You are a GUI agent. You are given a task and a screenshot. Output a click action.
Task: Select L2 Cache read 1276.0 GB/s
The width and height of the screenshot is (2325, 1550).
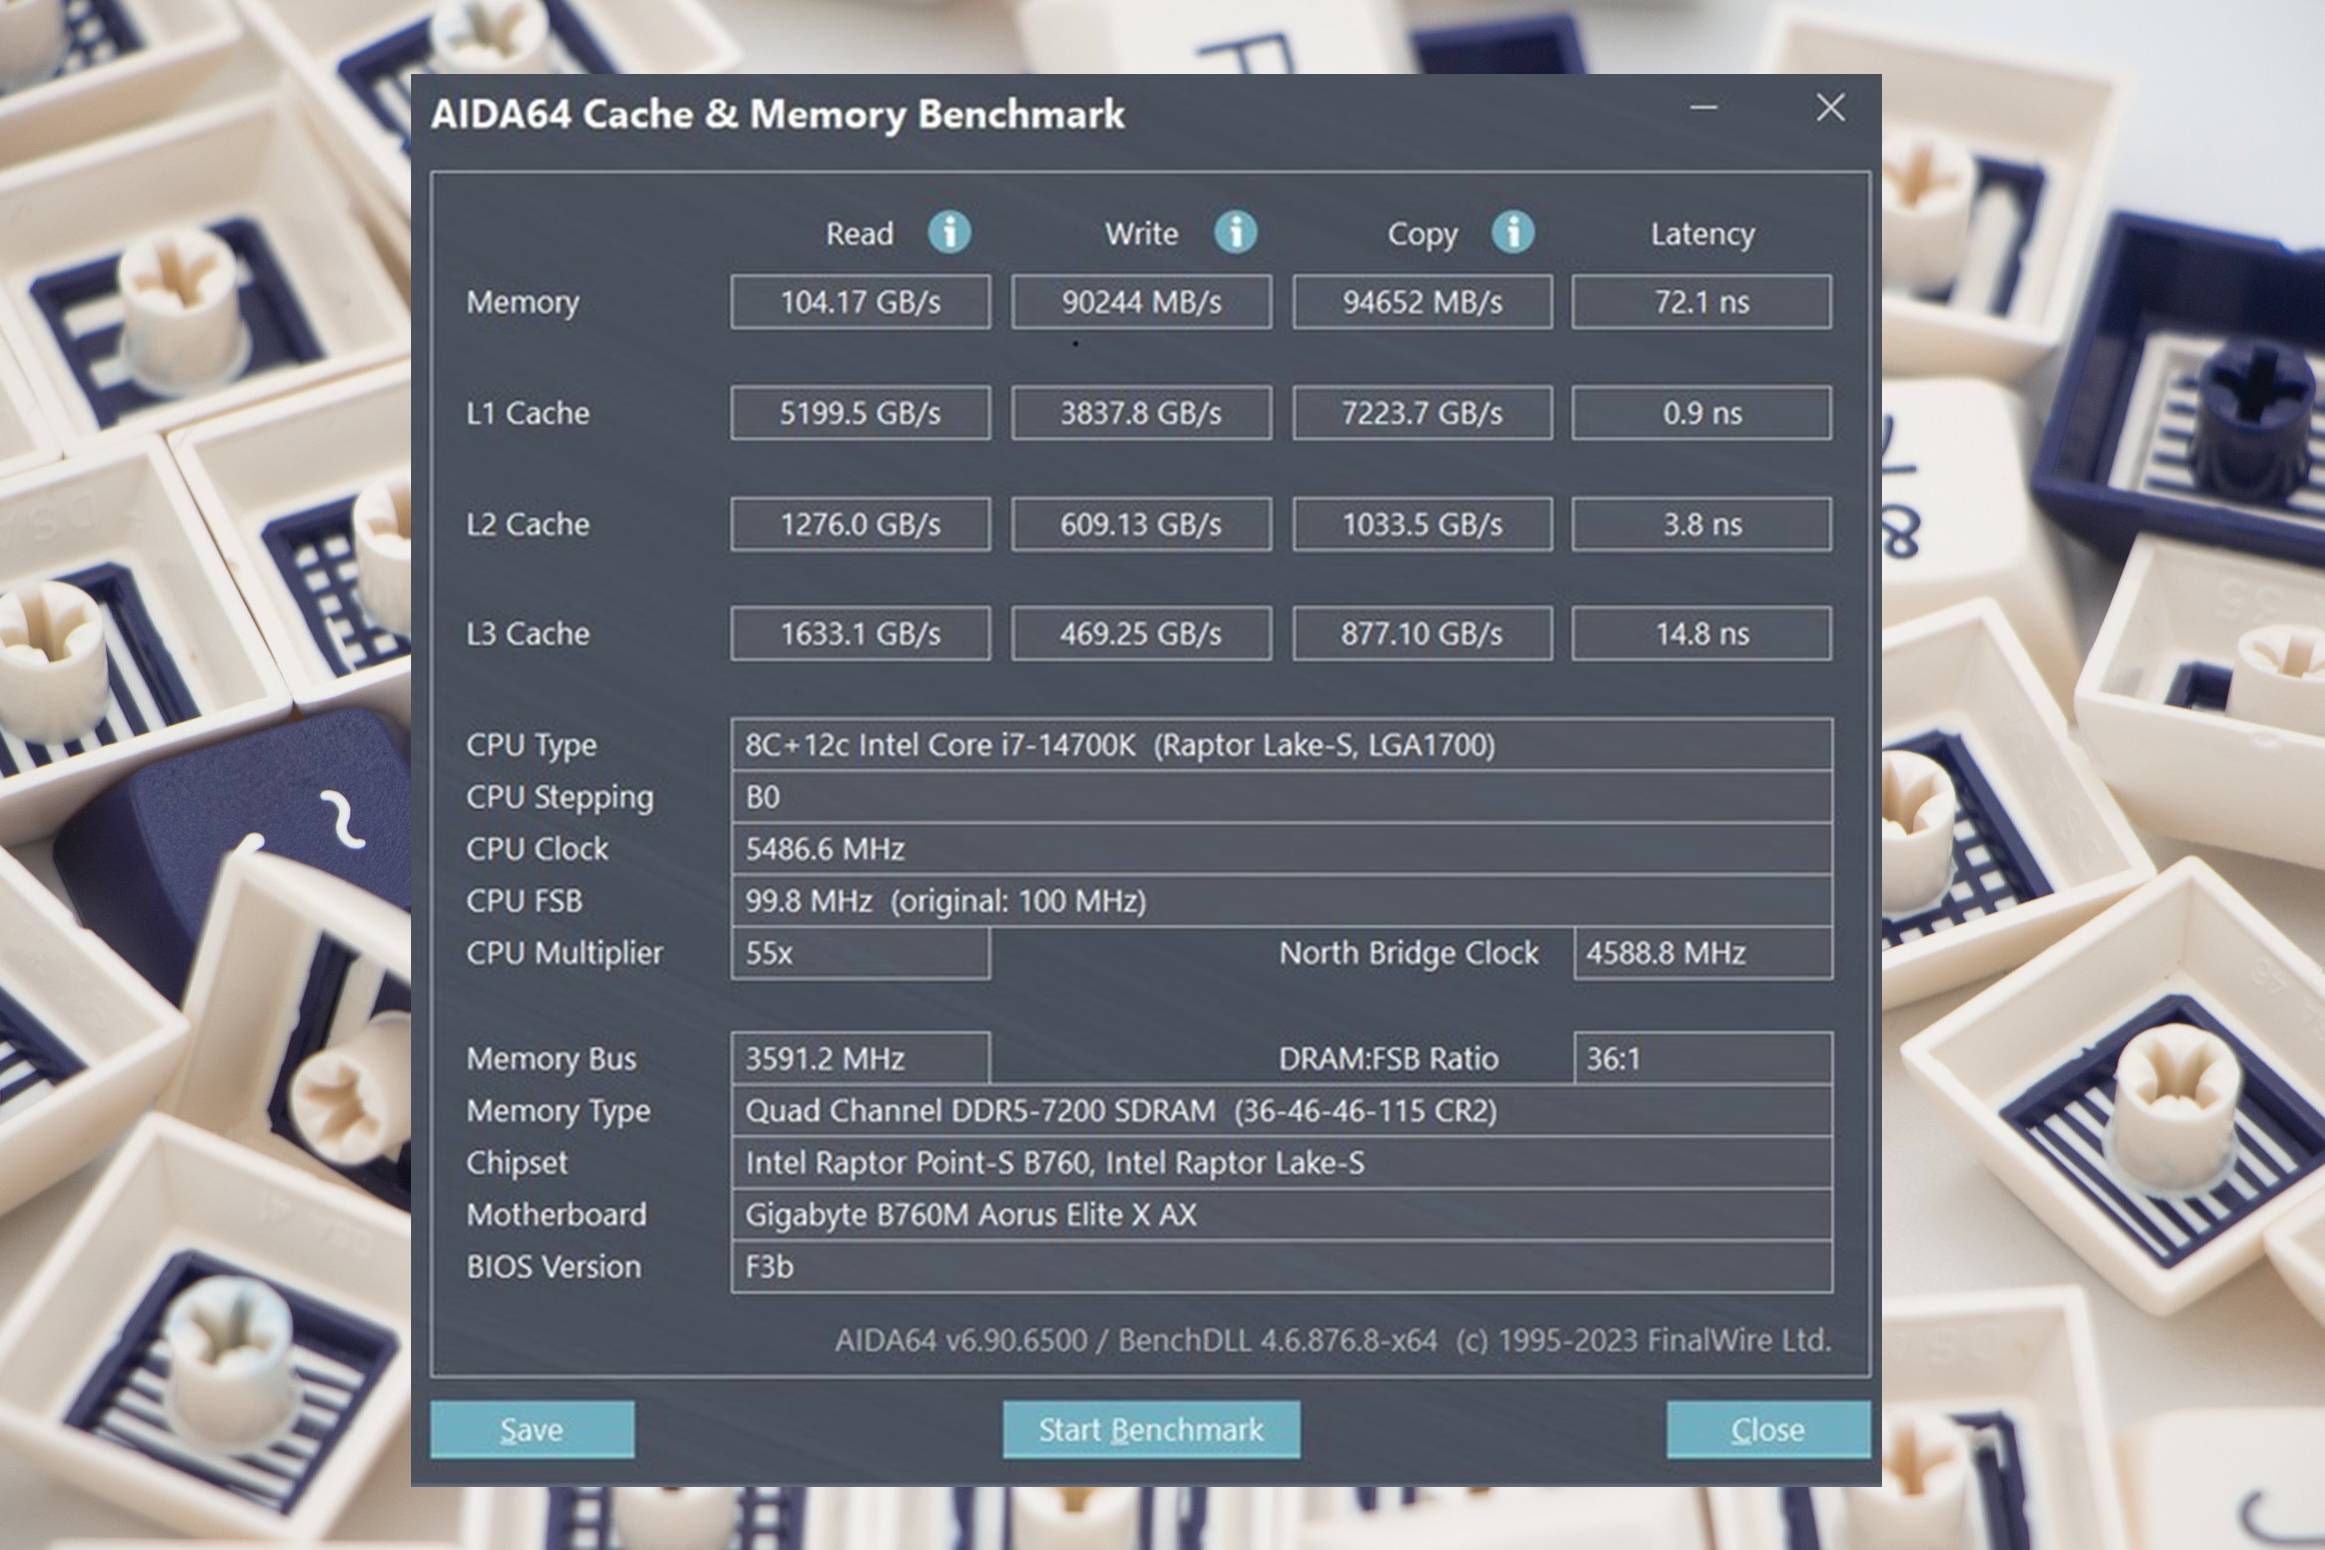pos(860,523)
